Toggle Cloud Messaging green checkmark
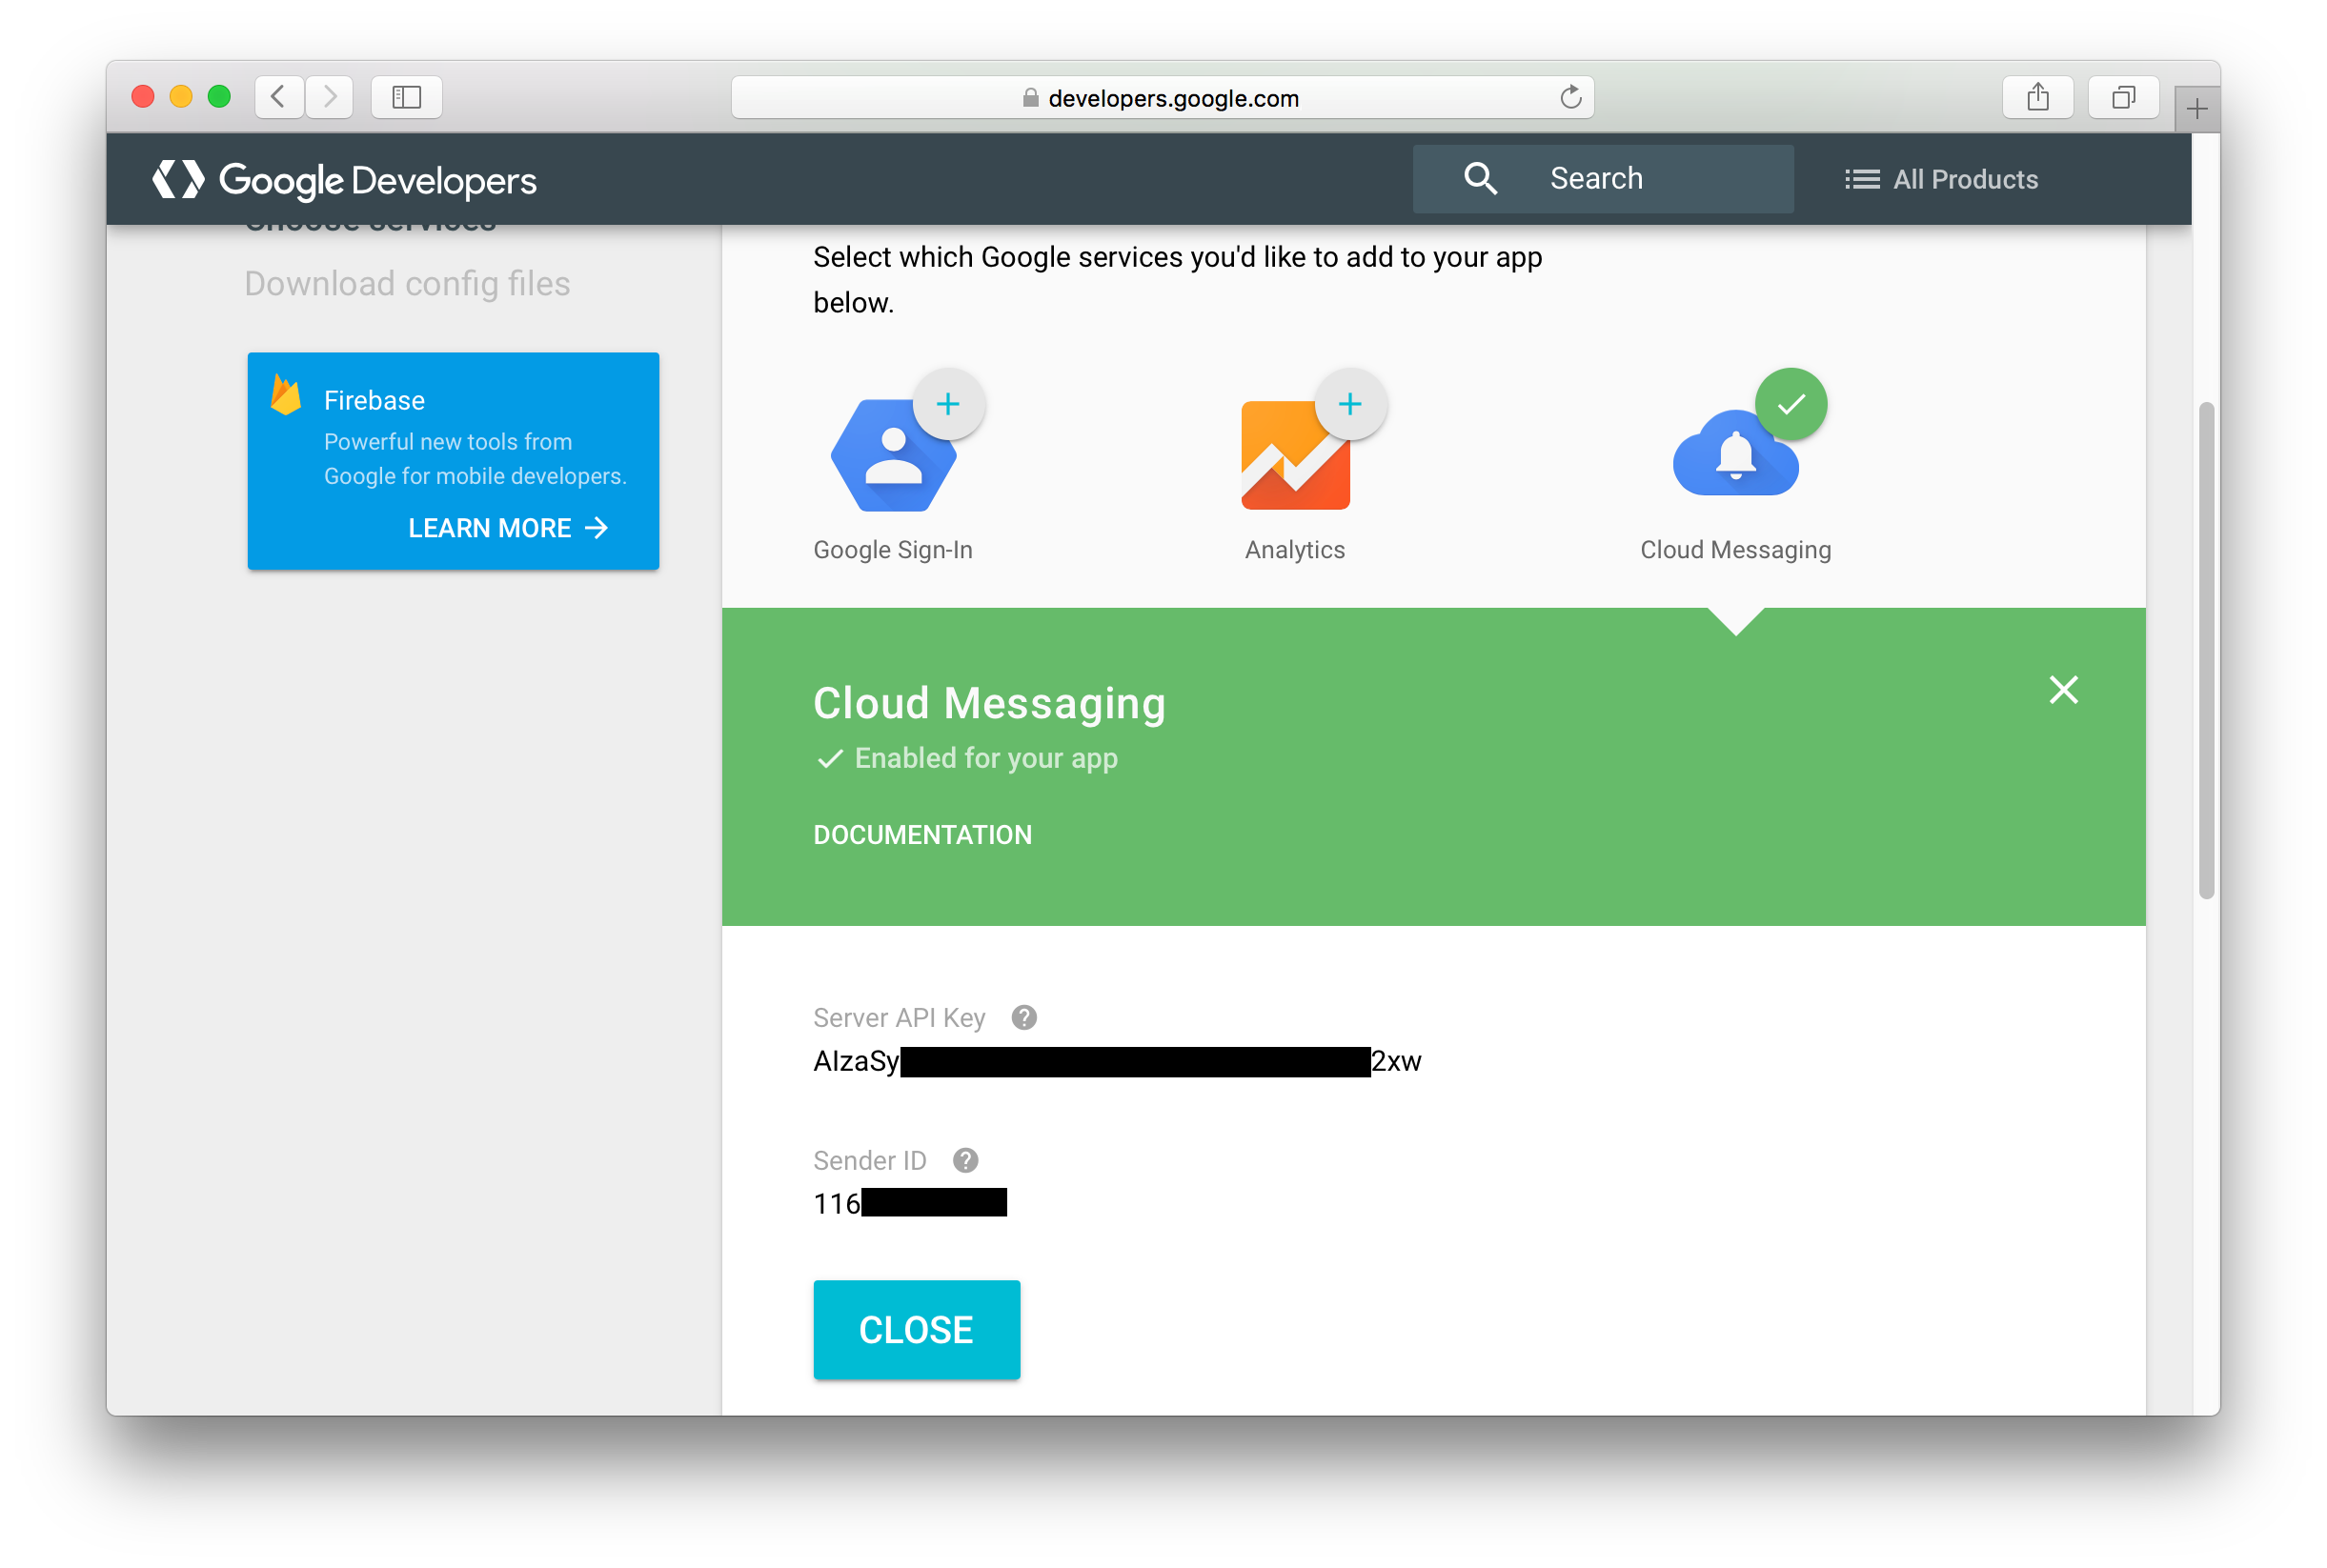 click(x=1791, y=404)
